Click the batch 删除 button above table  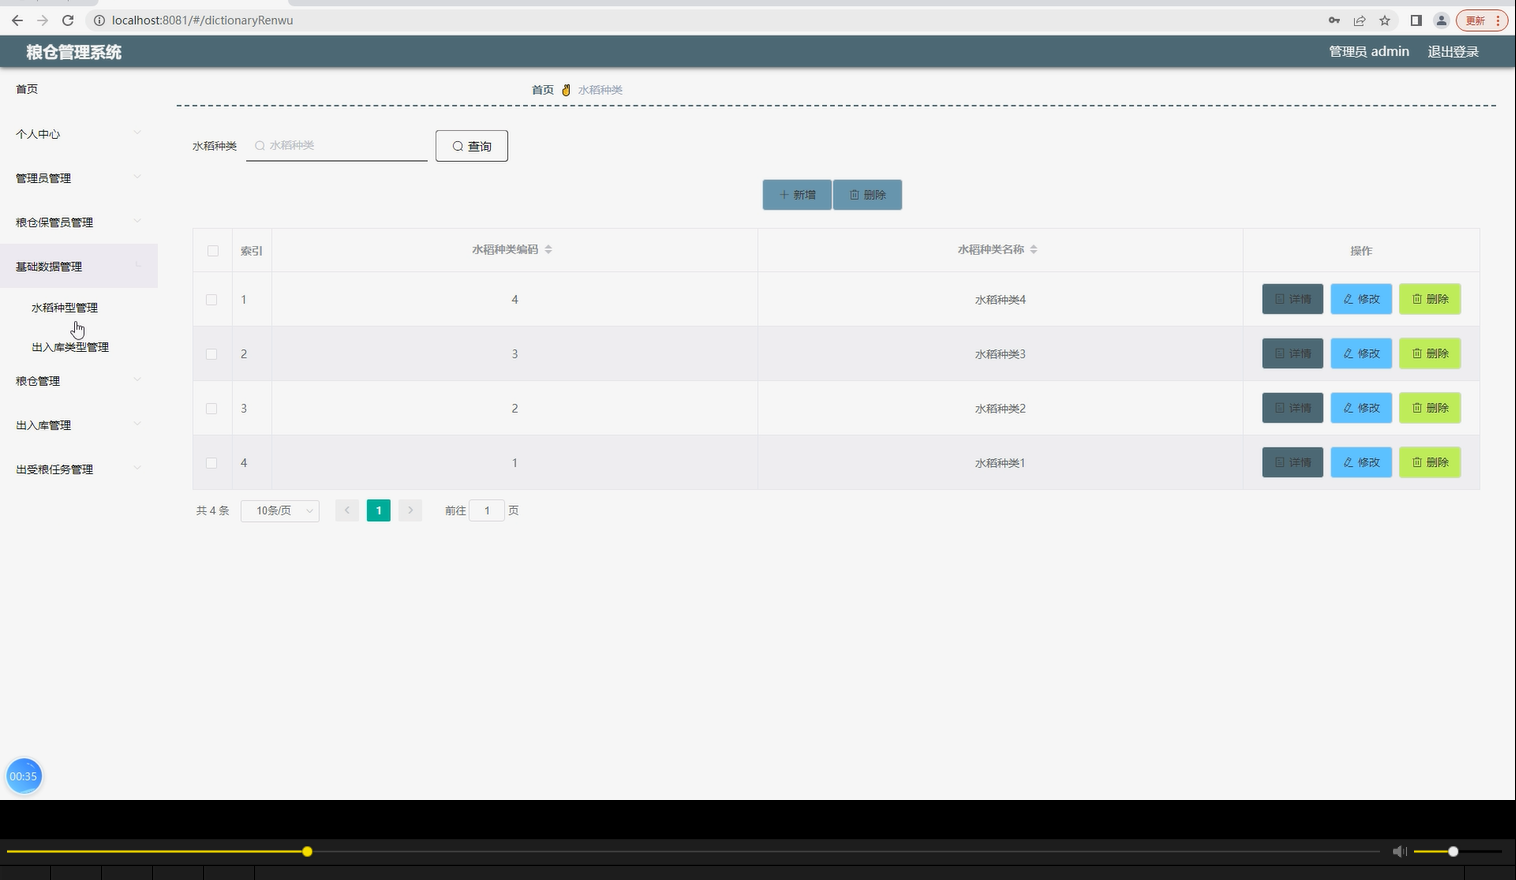(x=868, y=195)
